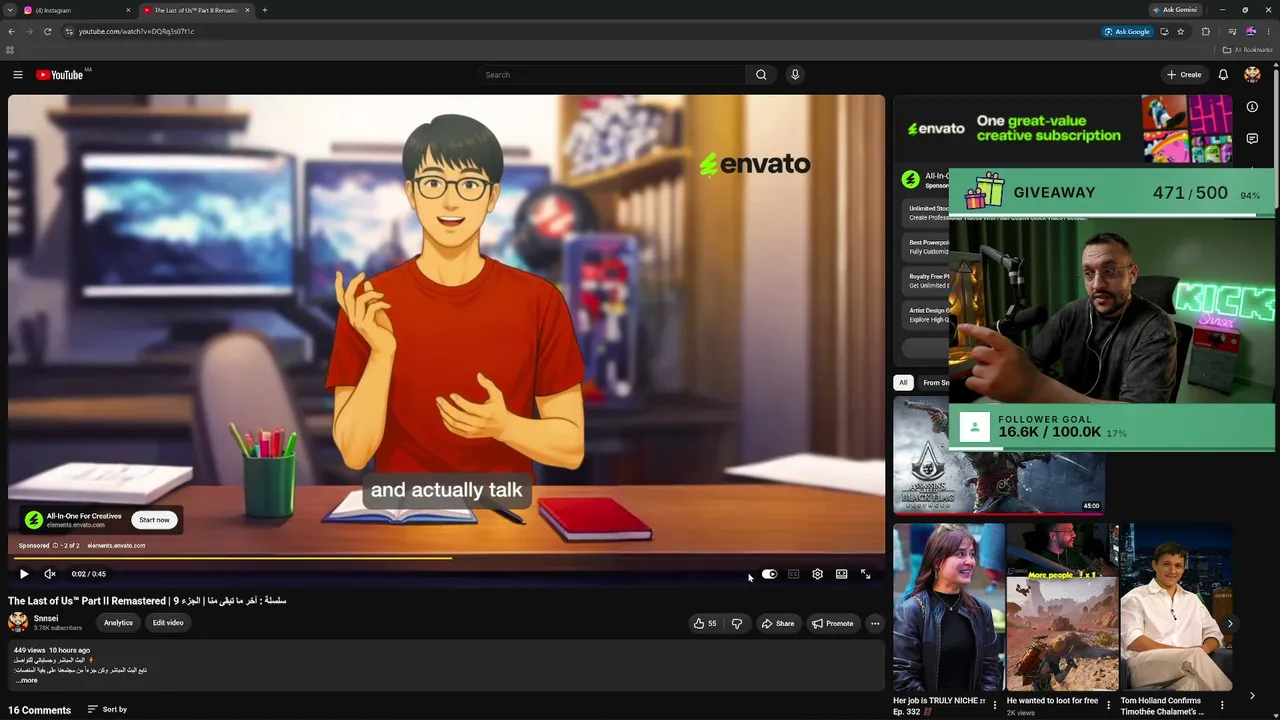1280x720 pixels.
Task: Open the media controls icon in Chrome toolbar
Action: click(1232, 31)
